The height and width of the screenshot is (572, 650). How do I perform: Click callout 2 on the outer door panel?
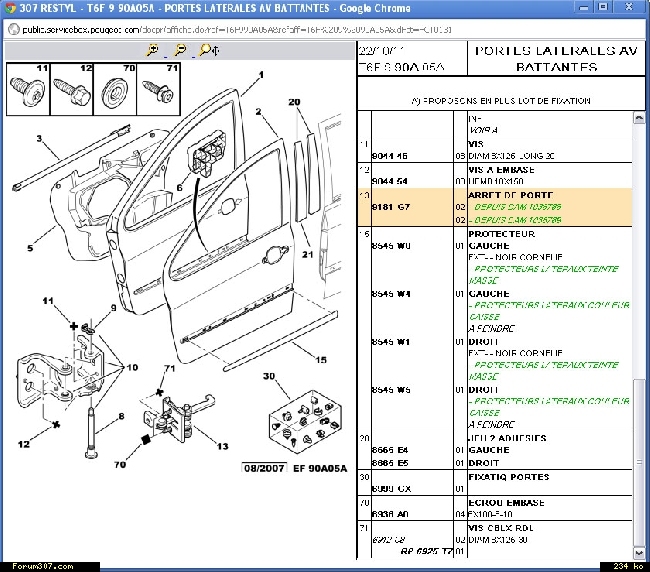(258, 111)
